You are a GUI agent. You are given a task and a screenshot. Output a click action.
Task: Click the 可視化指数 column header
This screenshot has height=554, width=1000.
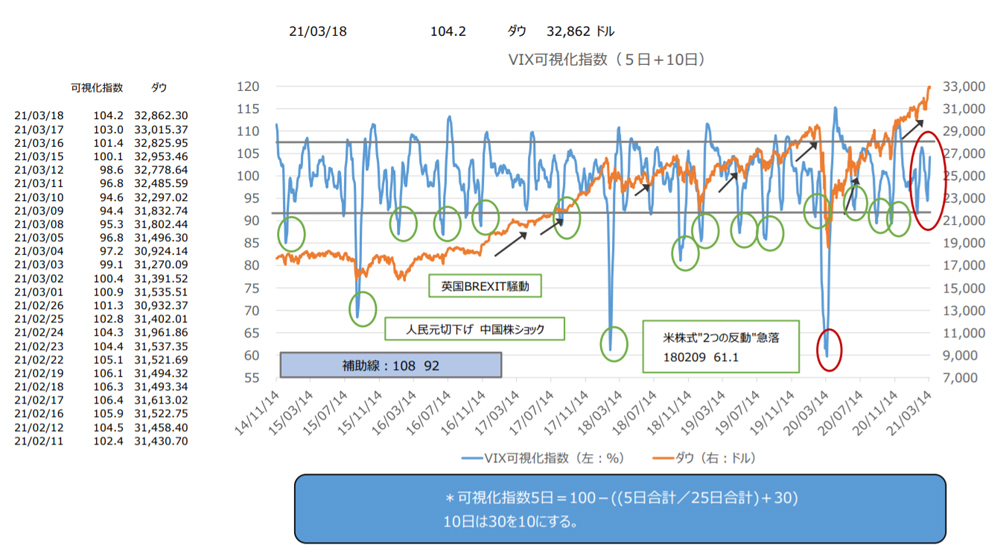click(x=97, y=87)
